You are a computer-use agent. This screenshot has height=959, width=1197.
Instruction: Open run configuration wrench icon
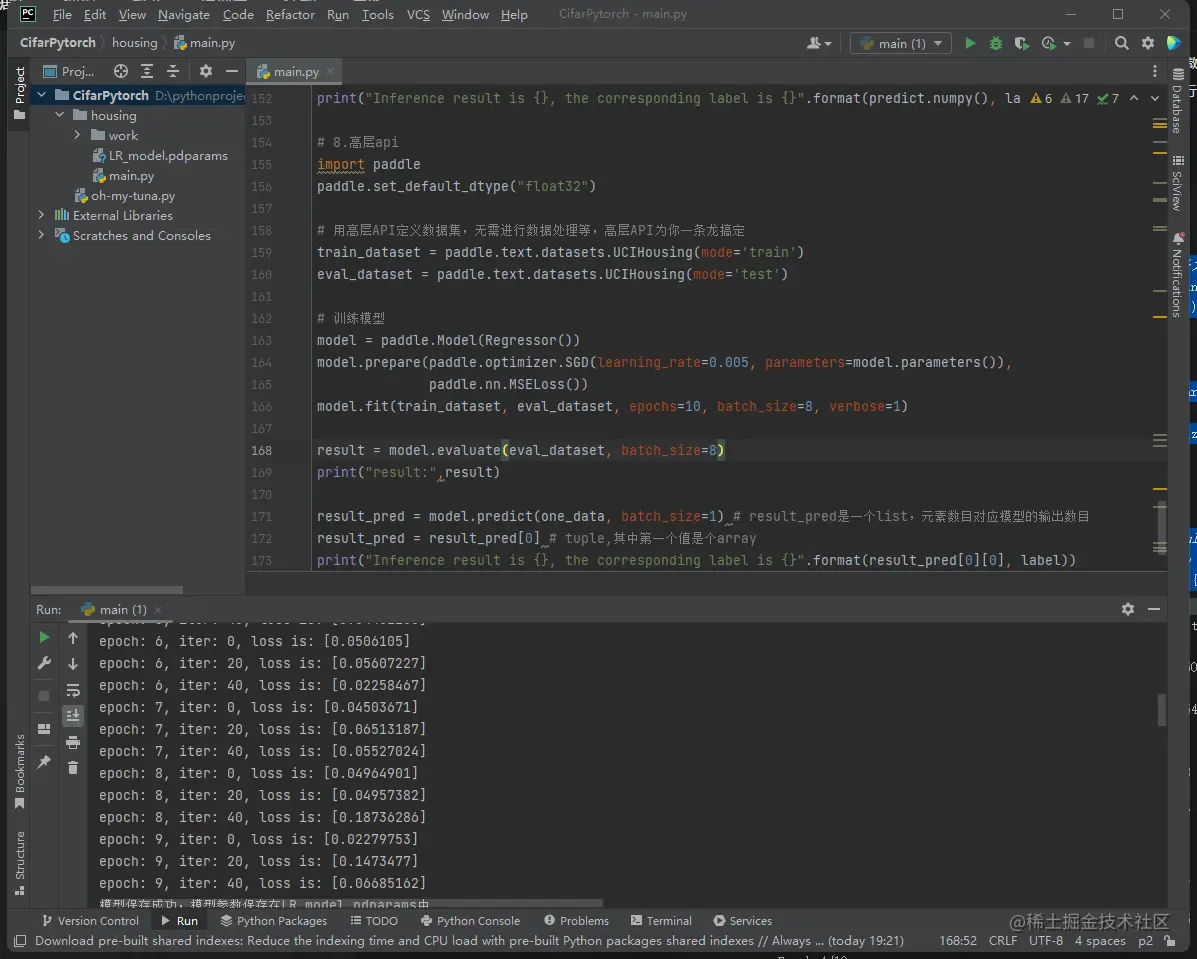click(44, 663)
